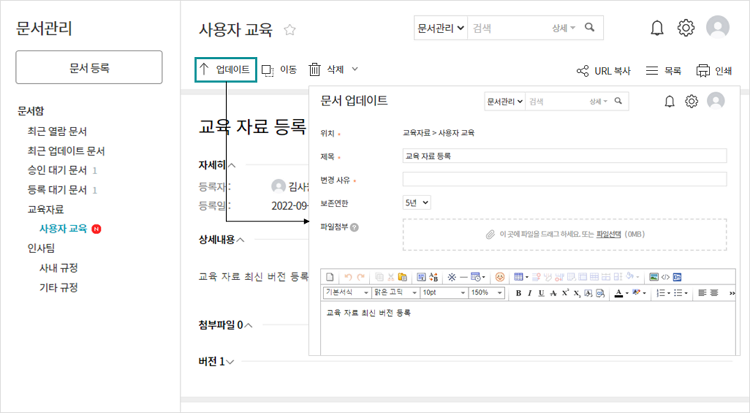Image resolution: width=750 pixels, height=413 pixels.
Task: Click the URL 복사 share icon
Action: [582, 71]
